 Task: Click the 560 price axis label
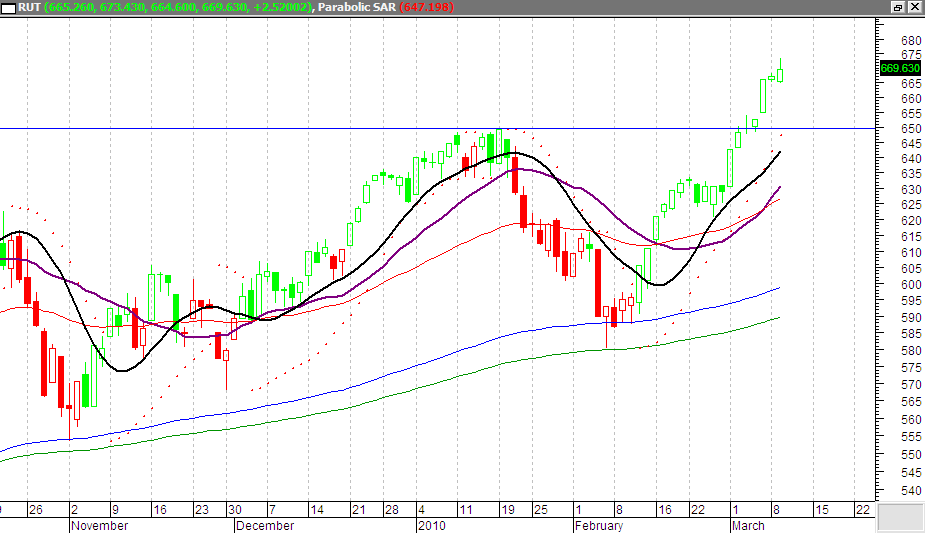tap(911, 419)
